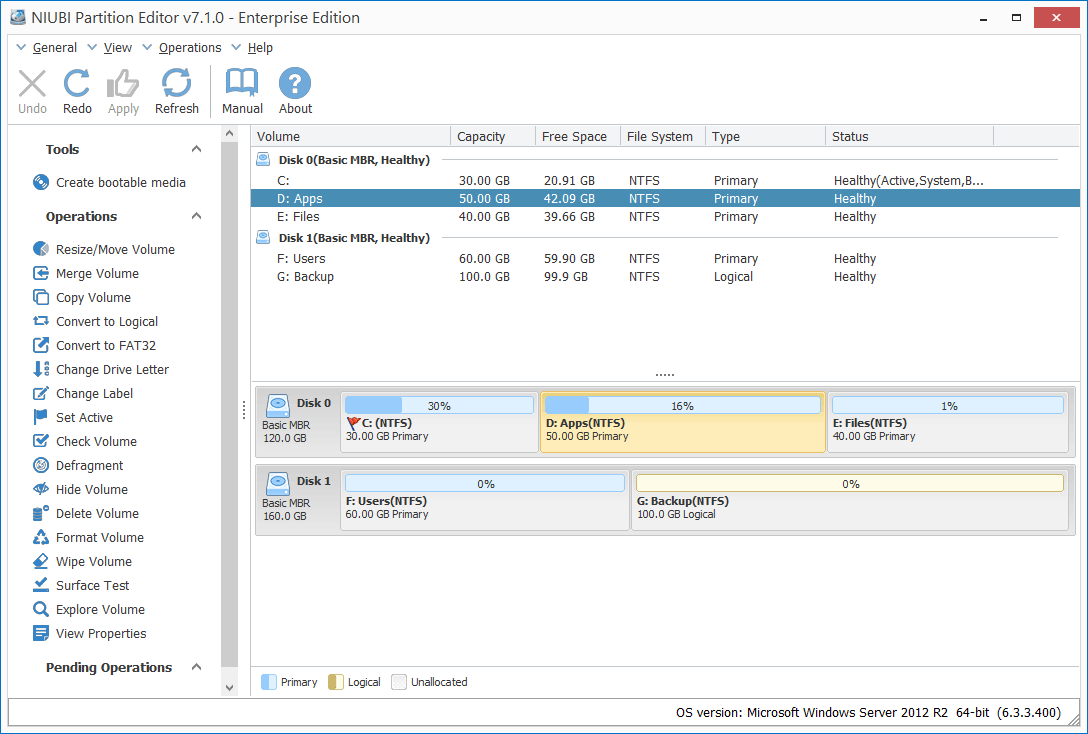Select the Hide Volume icon
Viewport: 1088px width, 734px height.
(x=41, y=489)
